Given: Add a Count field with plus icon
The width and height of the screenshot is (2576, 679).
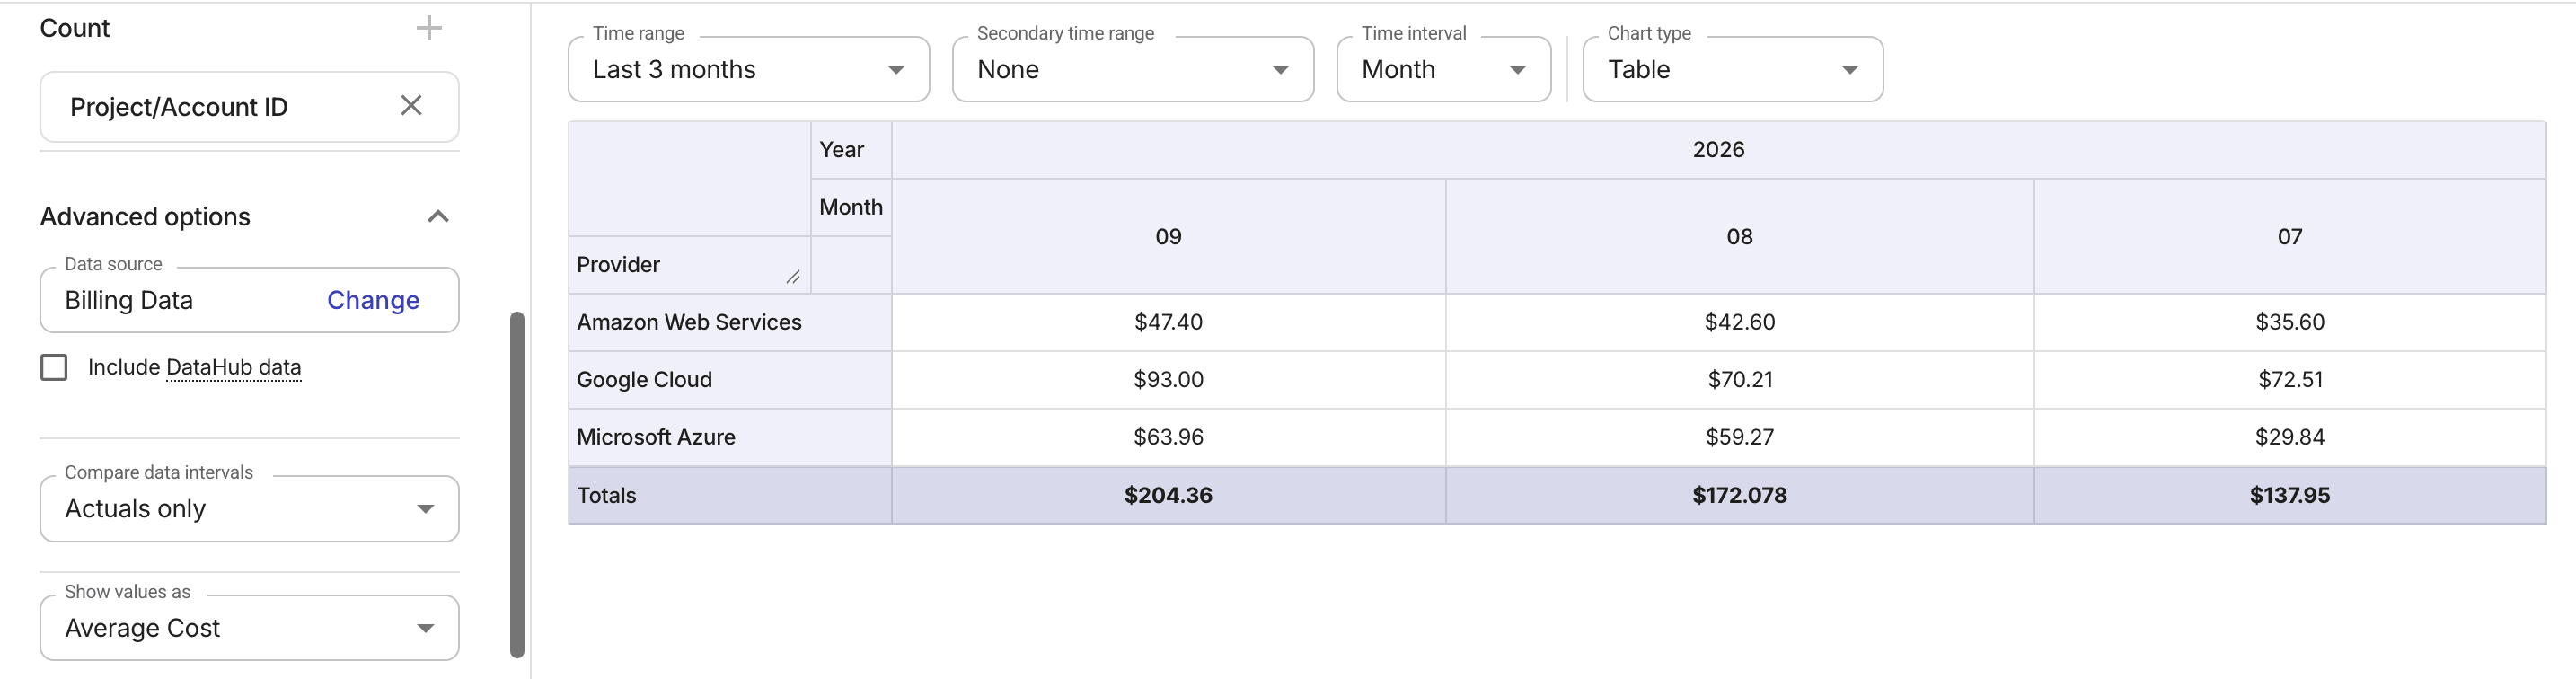Looking at the screenshot, I should pos(429,28).
